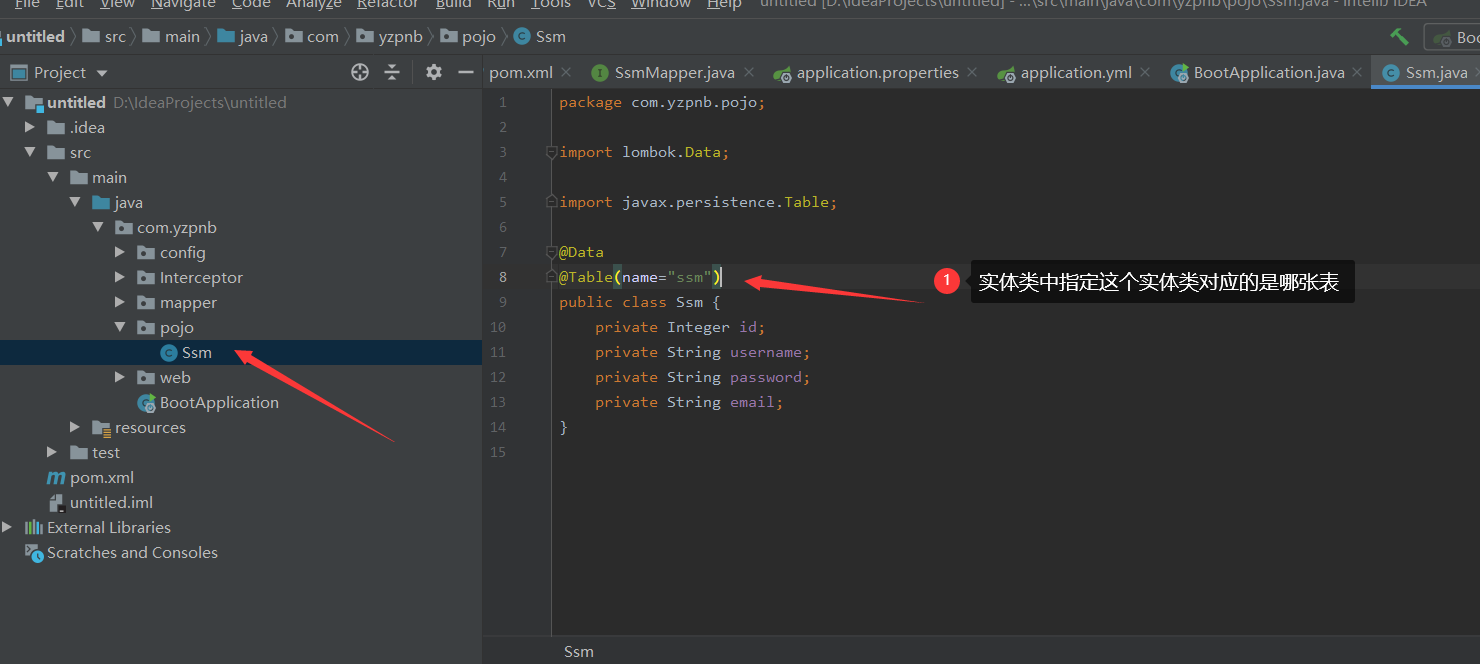Hide the Project panel minus icon
1480x664 pixels.
(465, 72)
